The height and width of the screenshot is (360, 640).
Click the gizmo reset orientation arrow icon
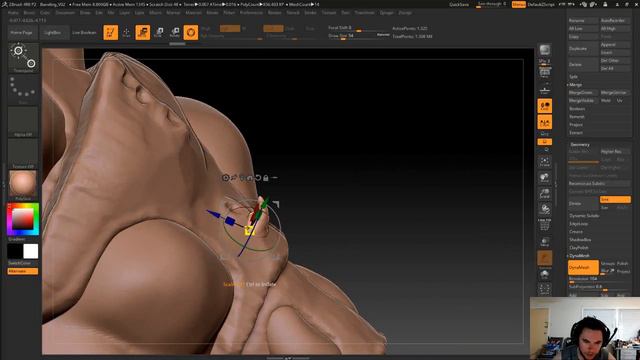[258, 178]
